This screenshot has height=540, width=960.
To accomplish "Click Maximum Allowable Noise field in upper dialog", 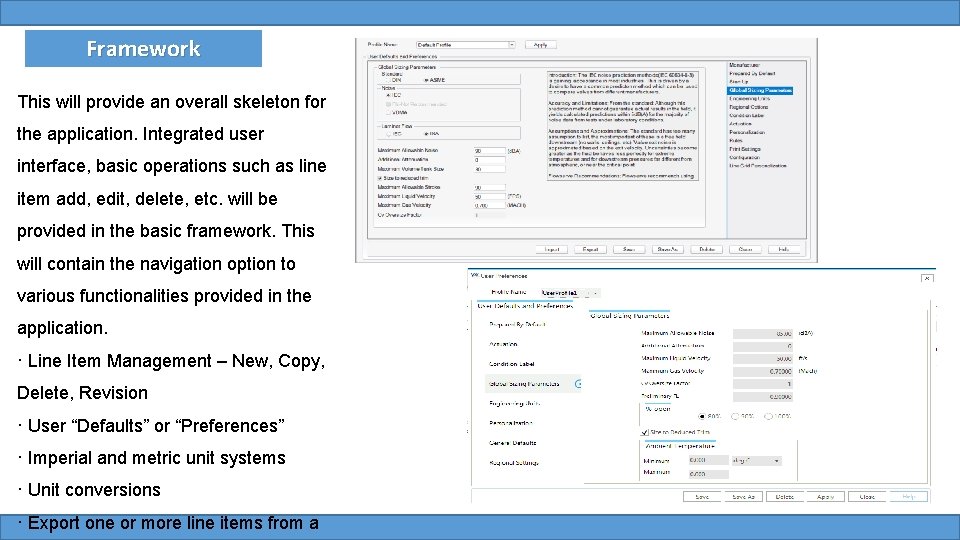I will pos(490,151).
